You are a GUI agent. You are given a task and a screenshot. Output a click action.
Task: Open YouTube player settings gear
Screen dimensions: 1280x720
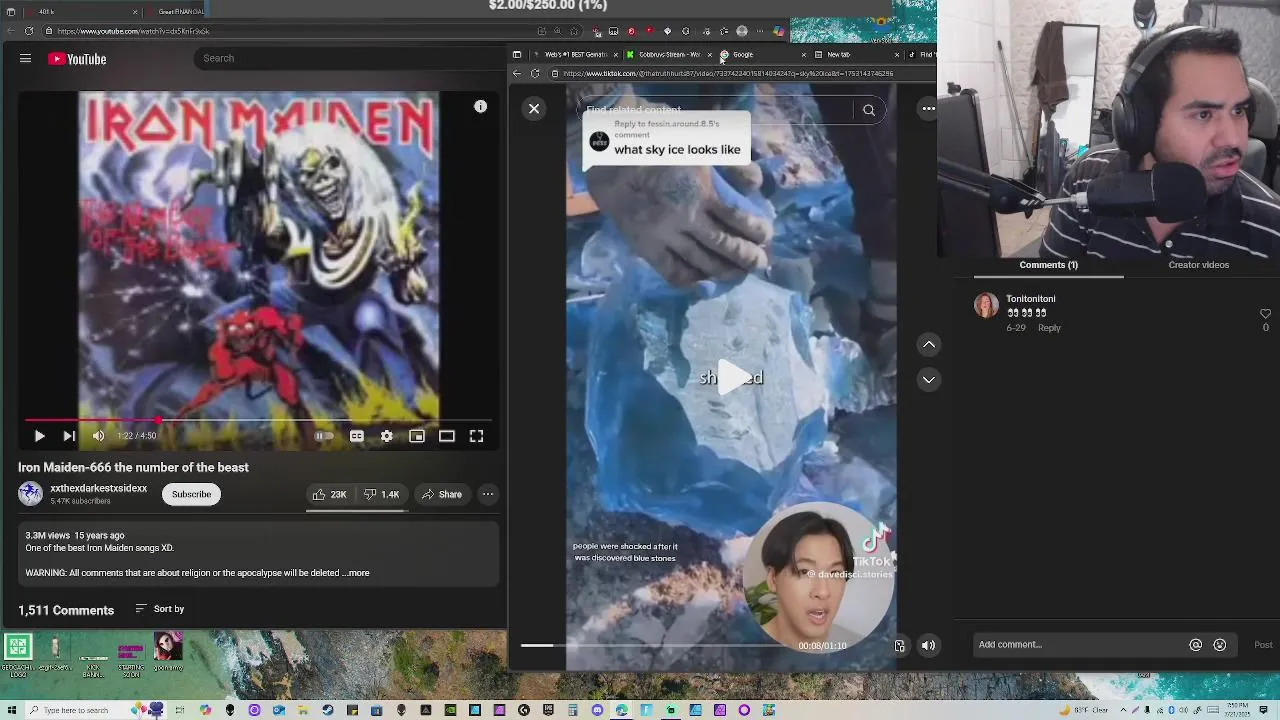(x=387, y=436)
